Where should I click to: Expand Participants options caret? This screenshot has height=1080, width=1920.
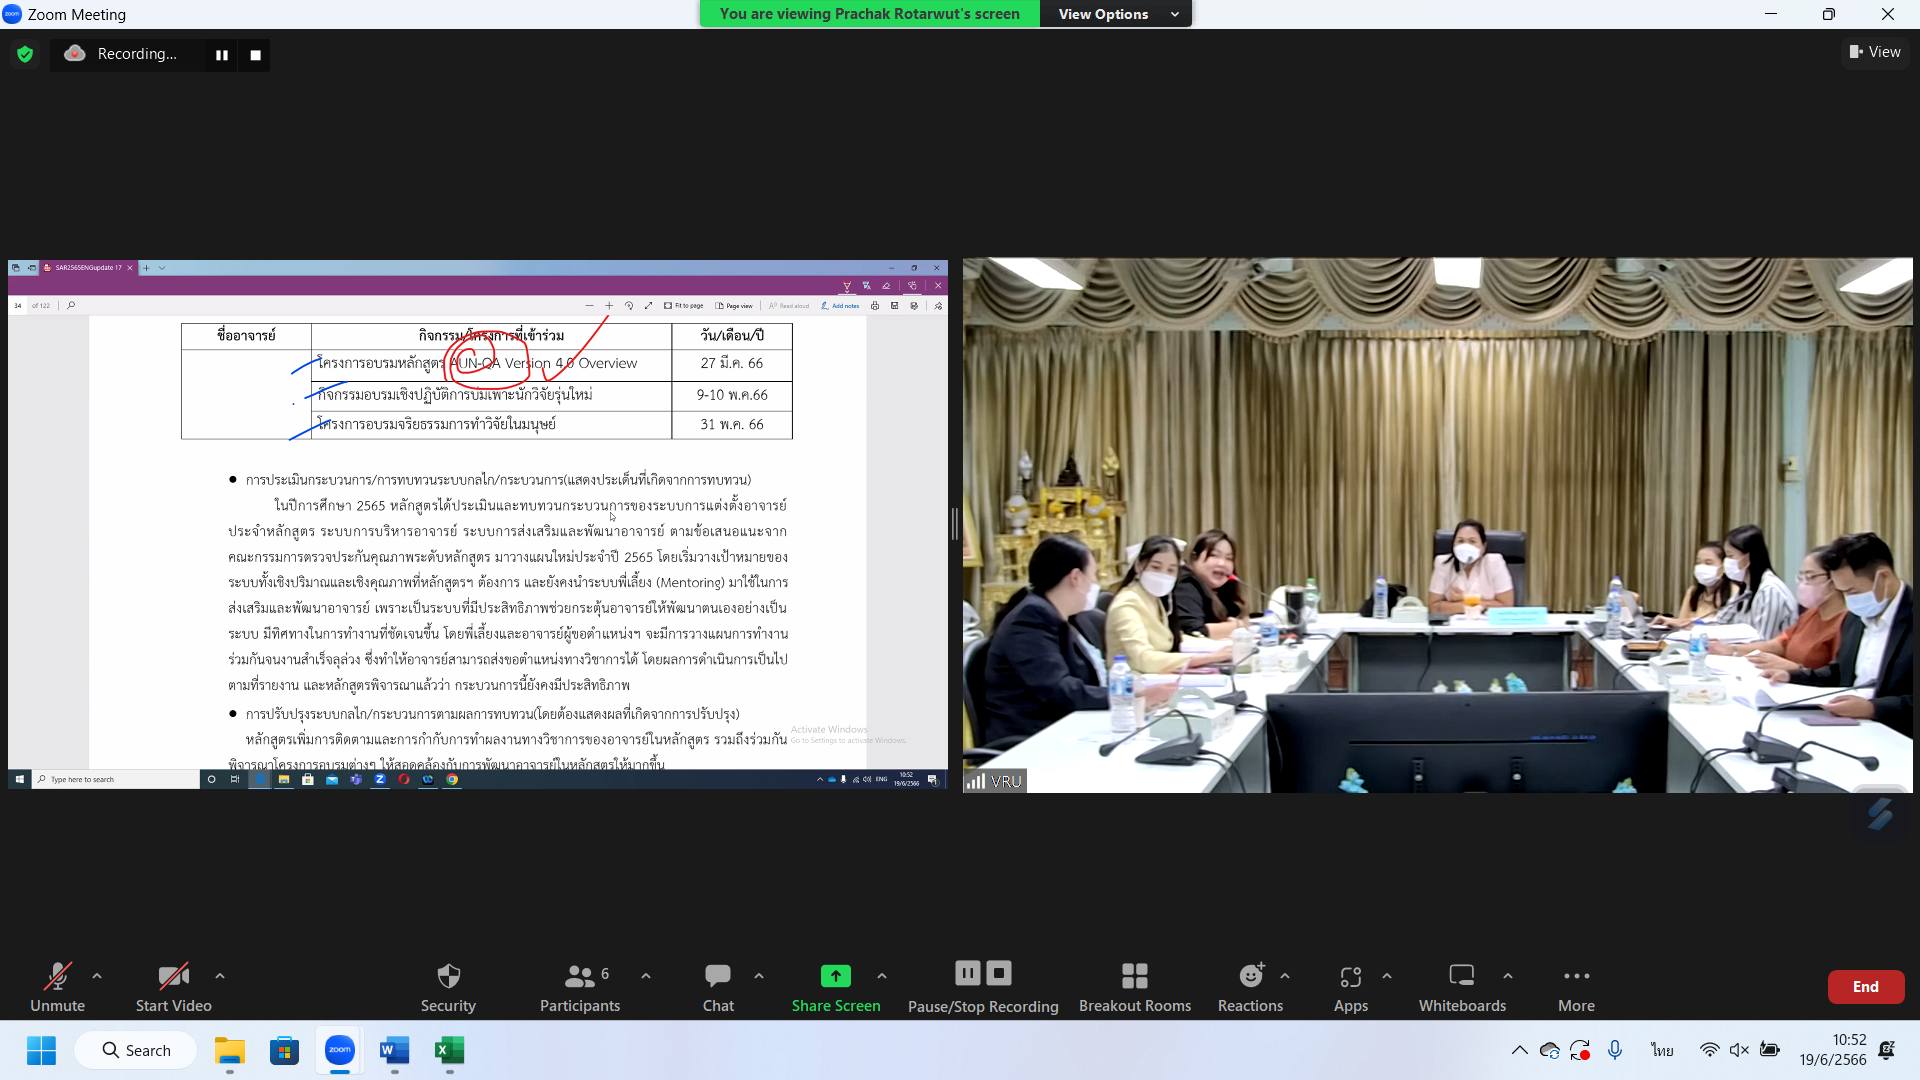point(645,976)
